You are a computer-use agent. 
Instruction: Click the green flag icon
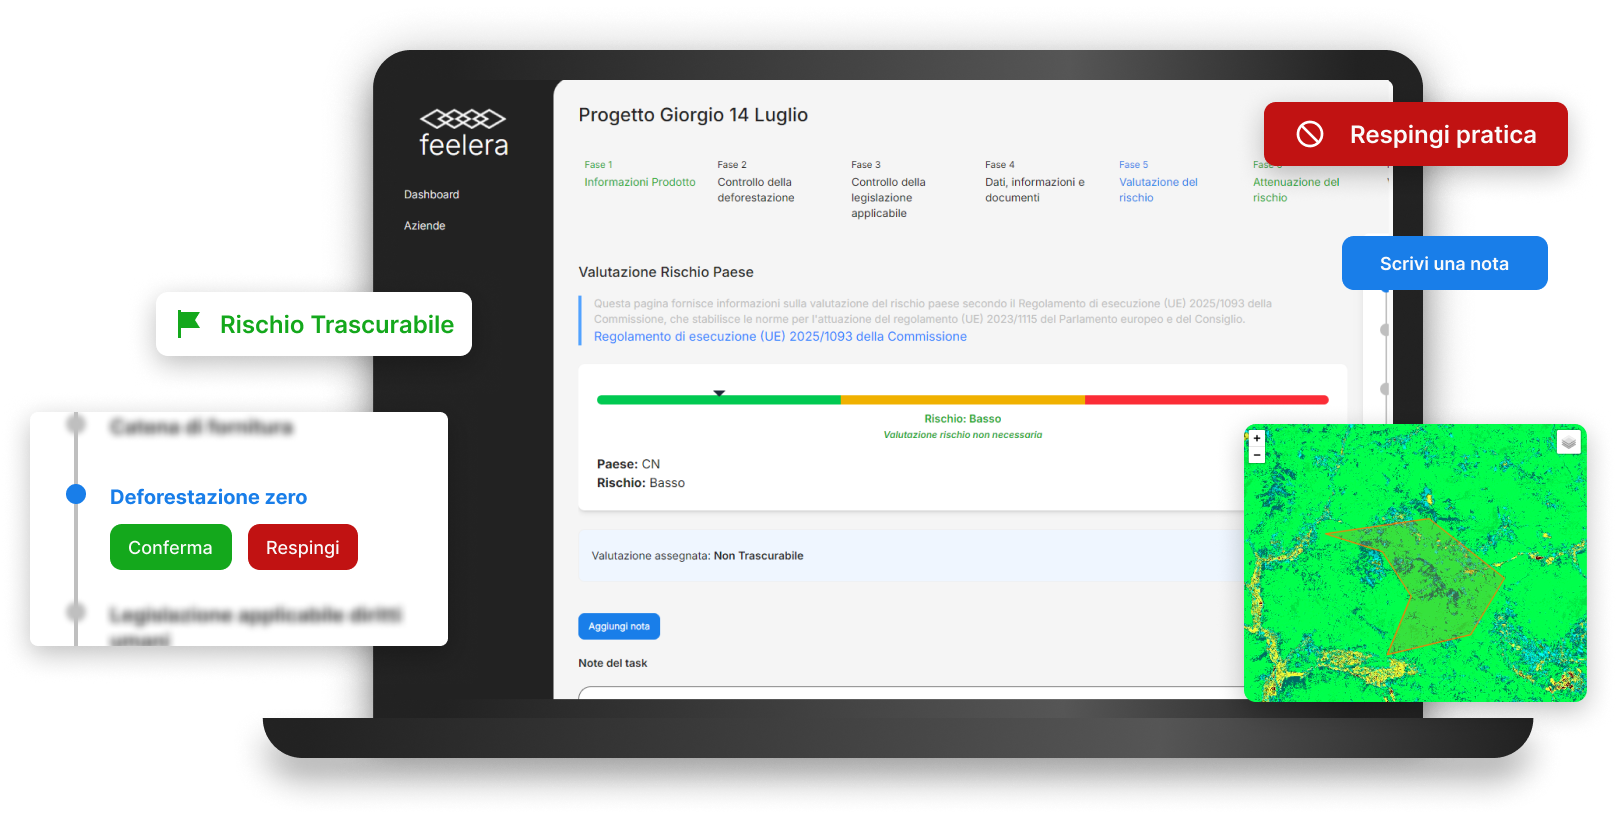(x=188, y=324)
